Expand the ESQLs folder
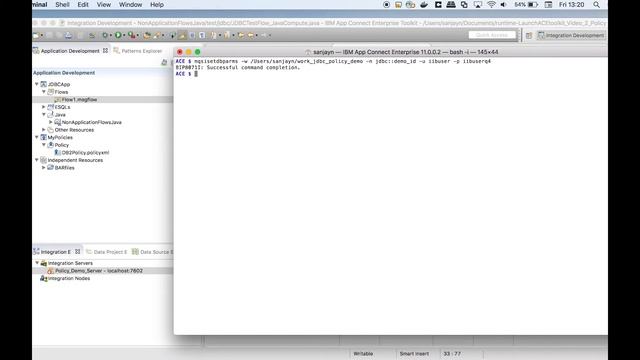Image resolution: width=640 pixels, height=360 pixels. click(x=44, y=107)
